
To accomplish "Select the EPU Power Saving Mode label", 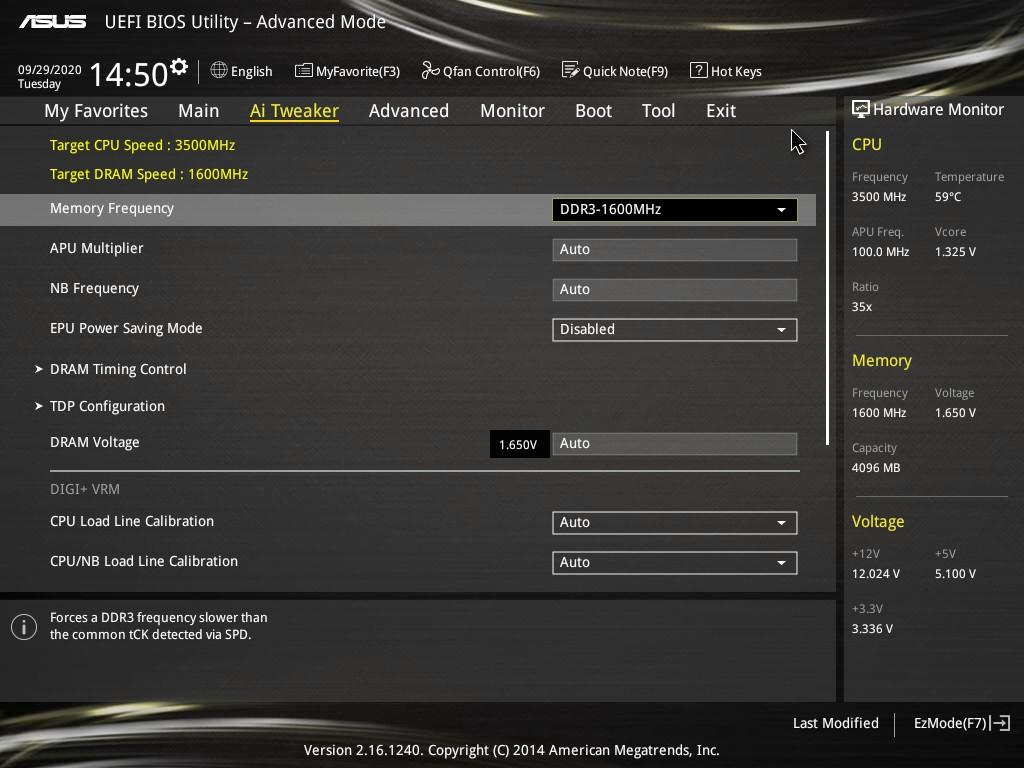I will (126, 328).
